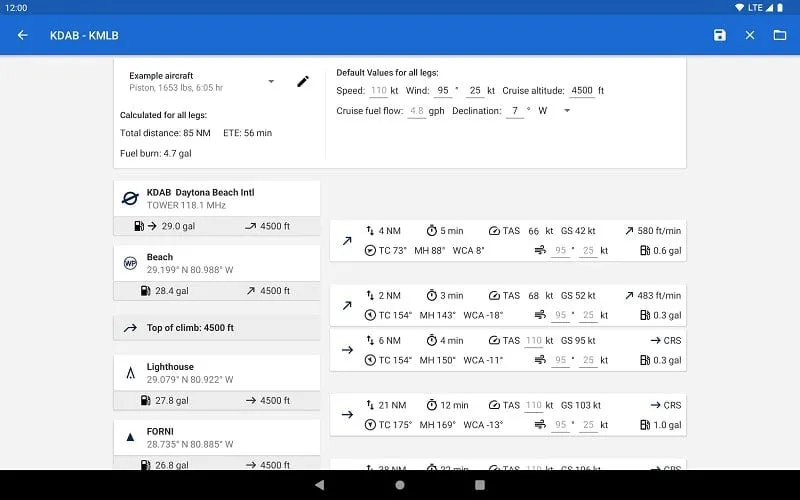Tap the wind icon in MH 143° leg
The width and height of the screenshot is (800, 500).
click(x=540, y=315)
